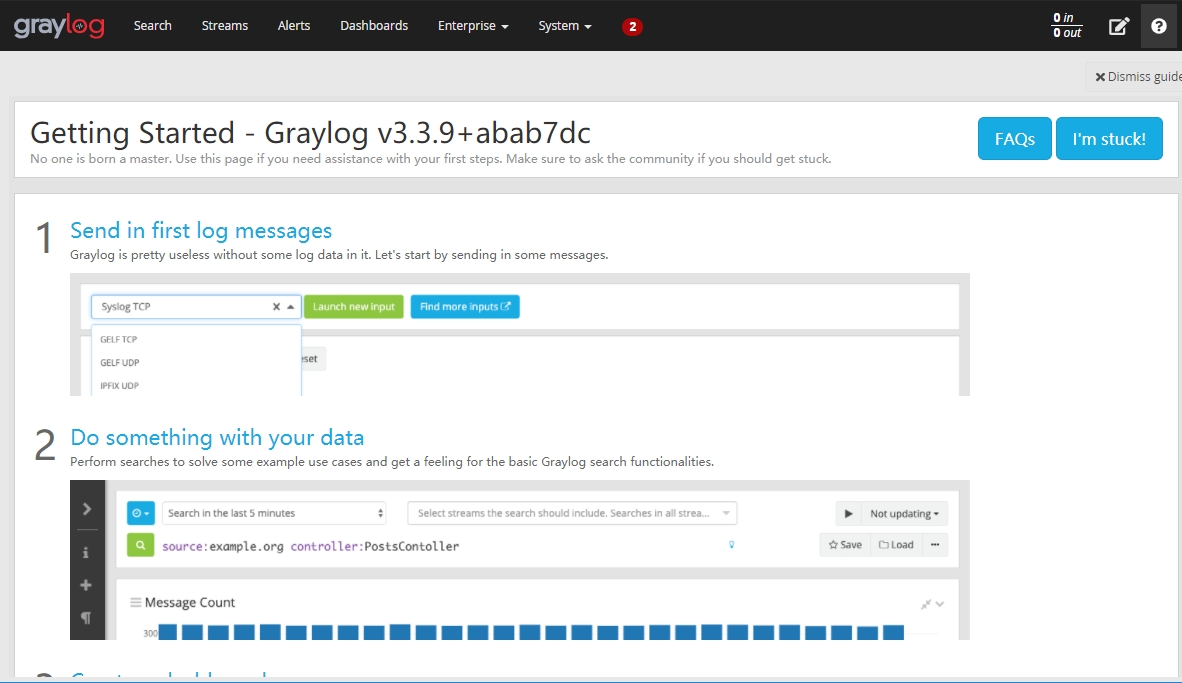Screen dimensions: 1182x683
Task: Click the help question mark icon
Action: coord(1159,26)
